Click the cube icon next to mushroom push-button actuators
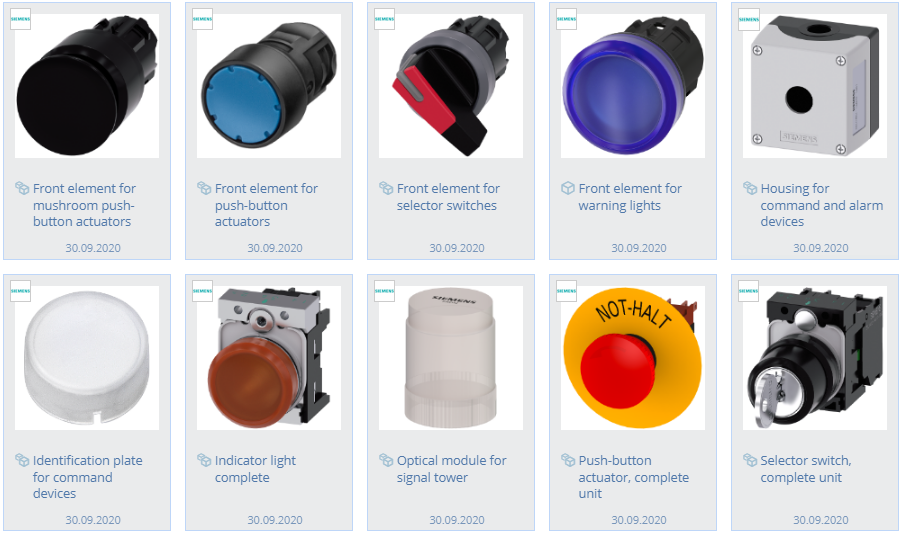The height and width of the screenshot is (535, 900). click(22, 188)
